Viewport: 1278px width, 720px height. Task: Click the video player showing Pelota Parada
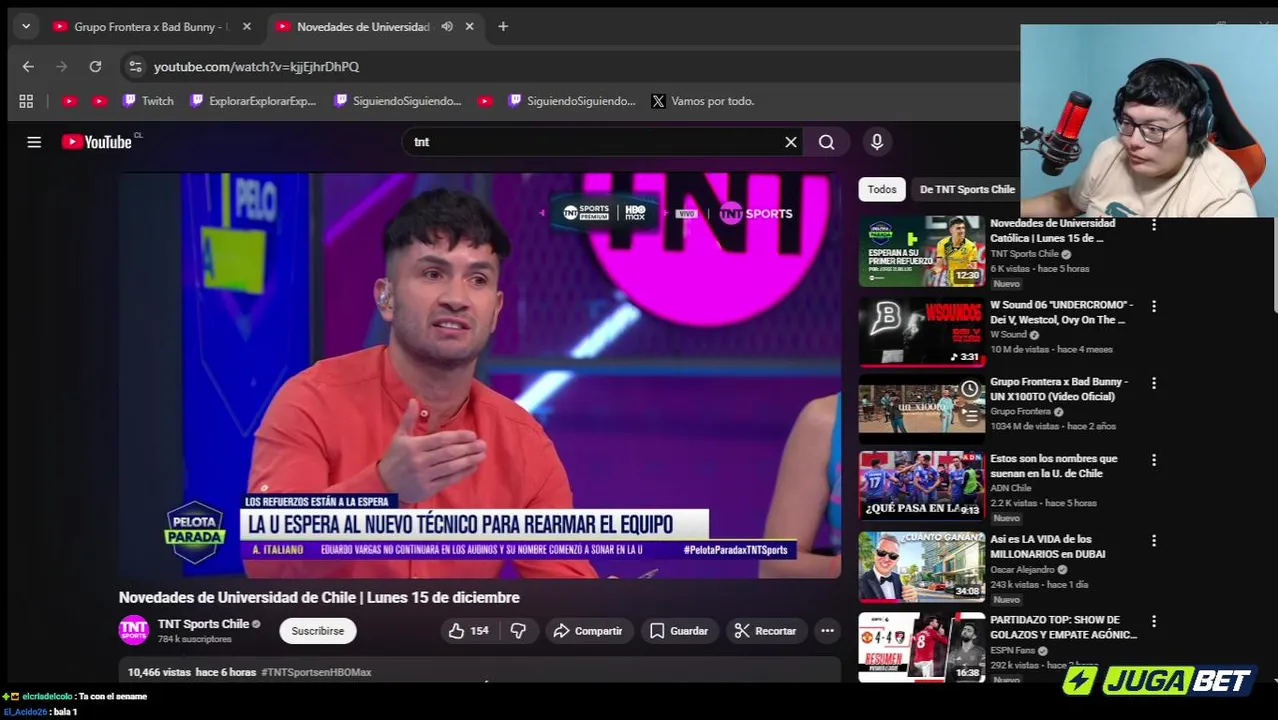[480, 375]
